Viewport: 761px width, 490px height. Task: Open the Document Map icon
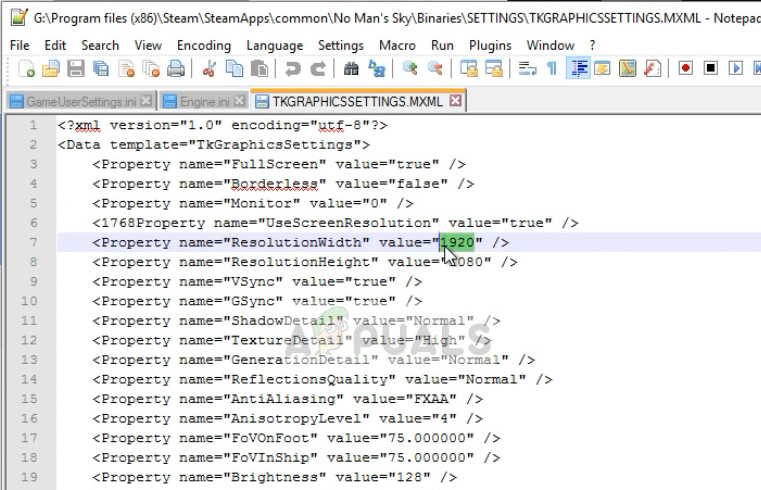(628, 69)
